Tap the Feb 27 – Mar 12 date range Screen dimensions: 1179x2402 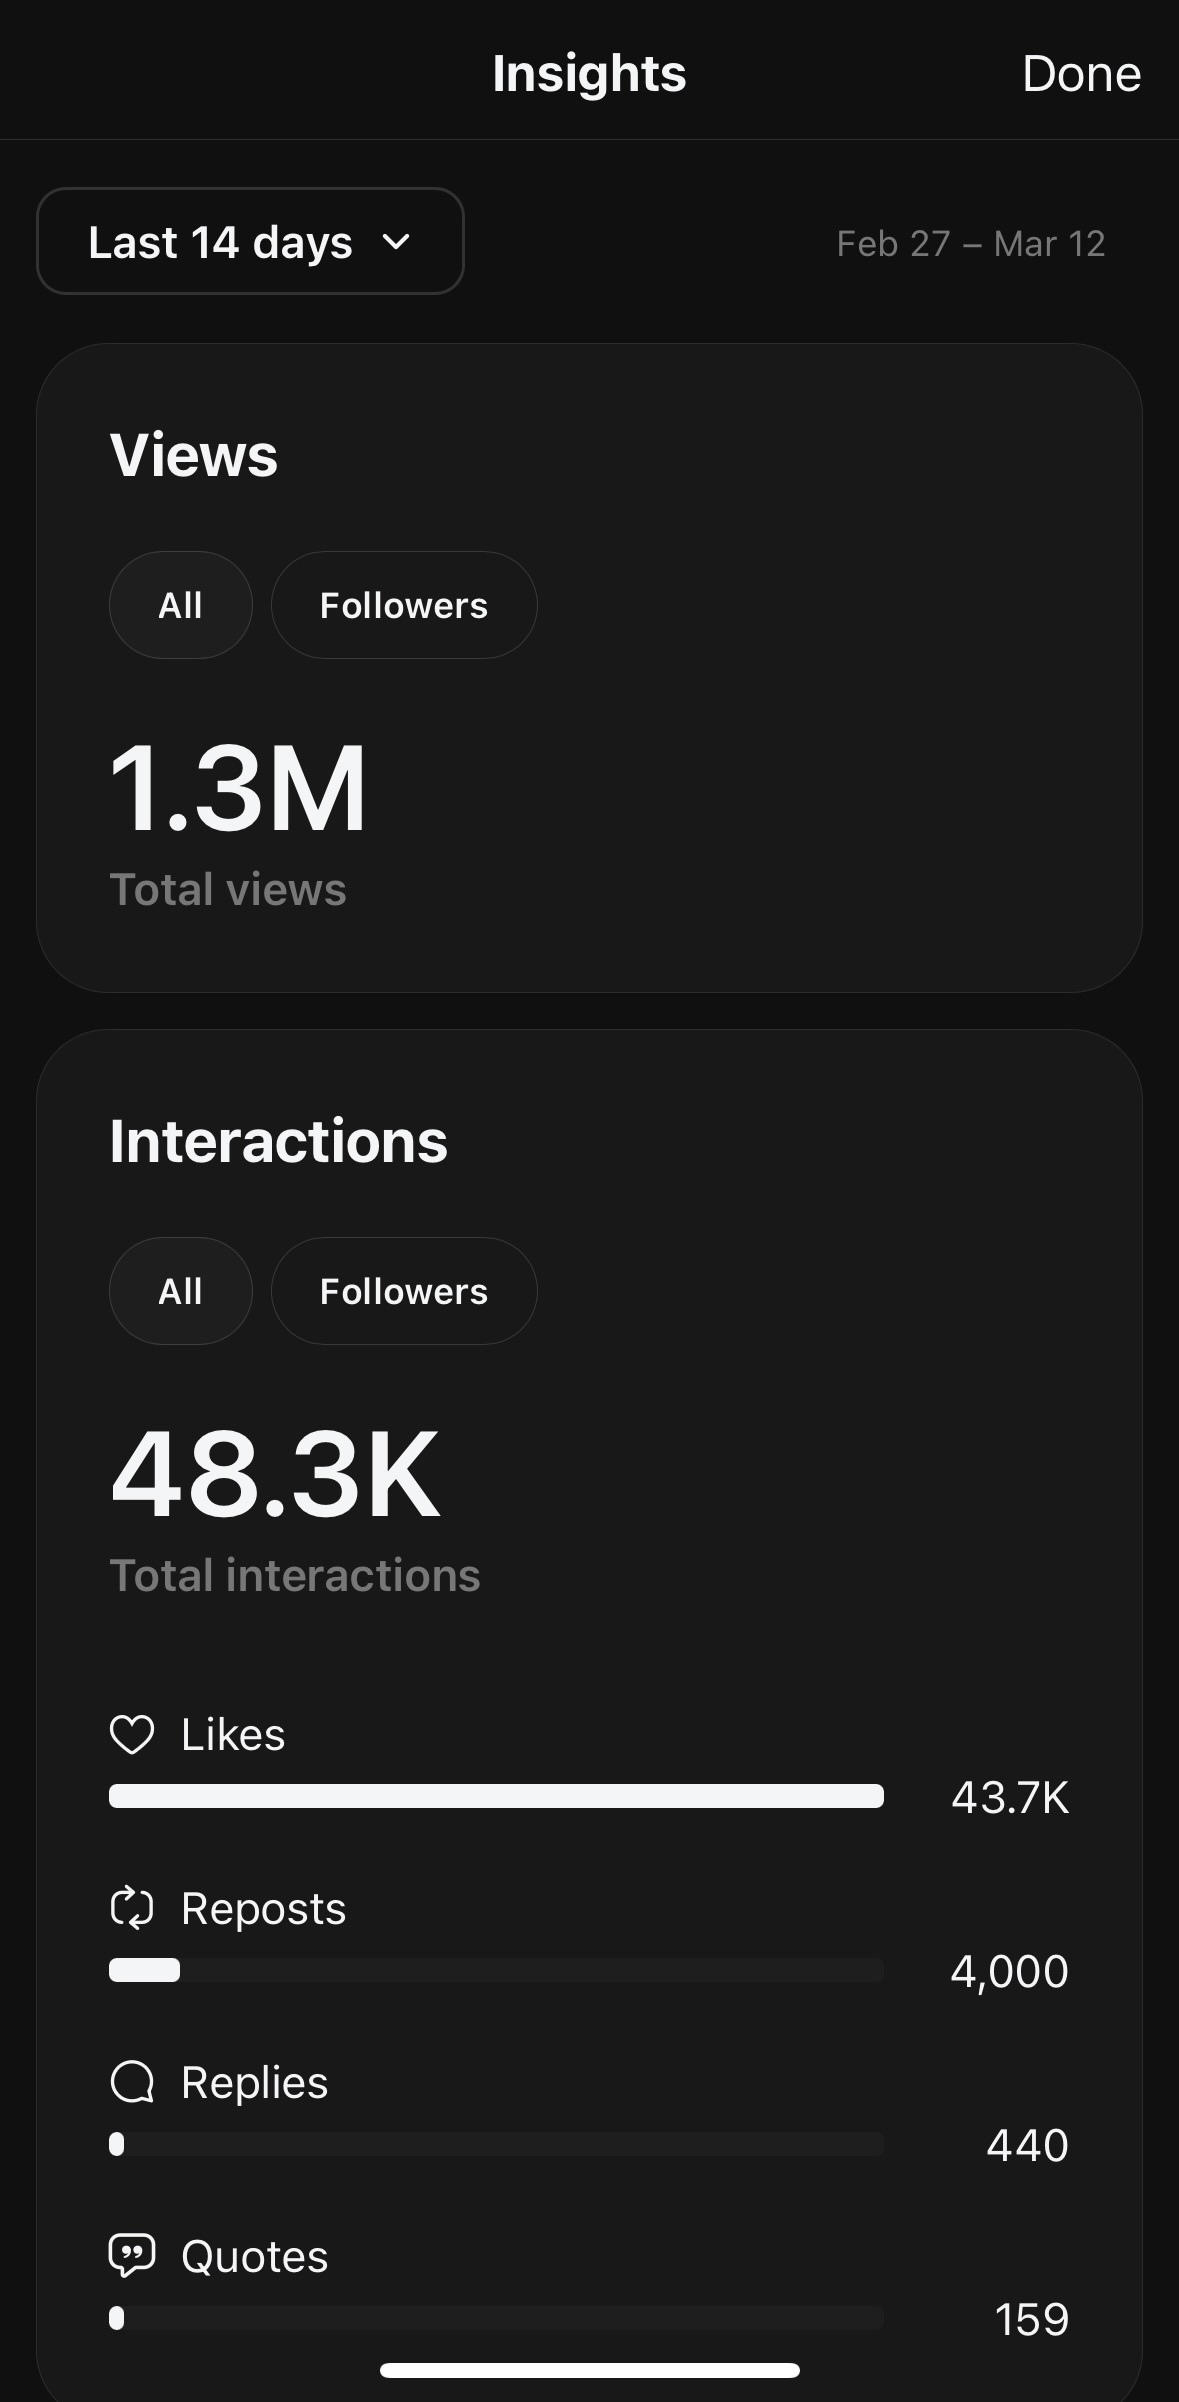[970, 244]
